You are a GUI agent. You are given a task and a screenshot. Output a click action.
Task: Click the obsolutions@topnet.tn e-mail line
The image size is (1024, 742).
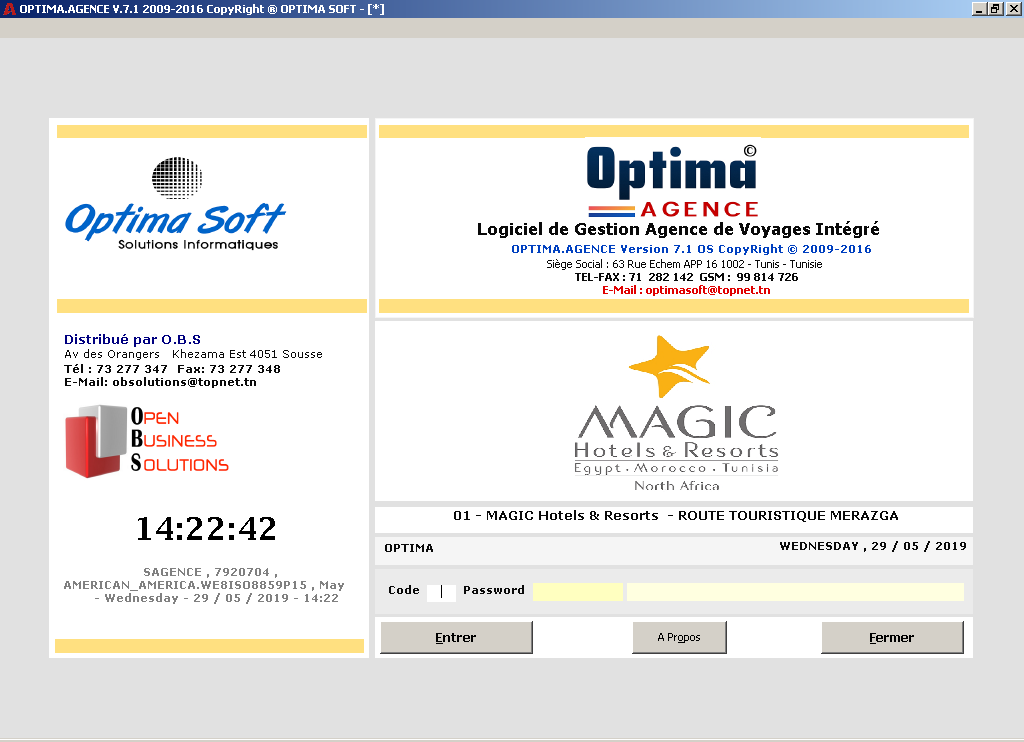click(x=161, y=382)
